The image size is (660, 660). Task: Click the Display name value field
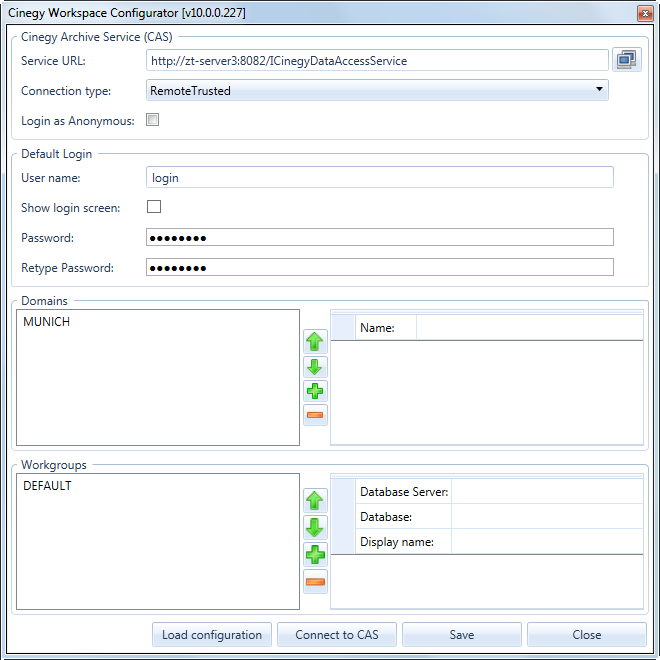547,542
